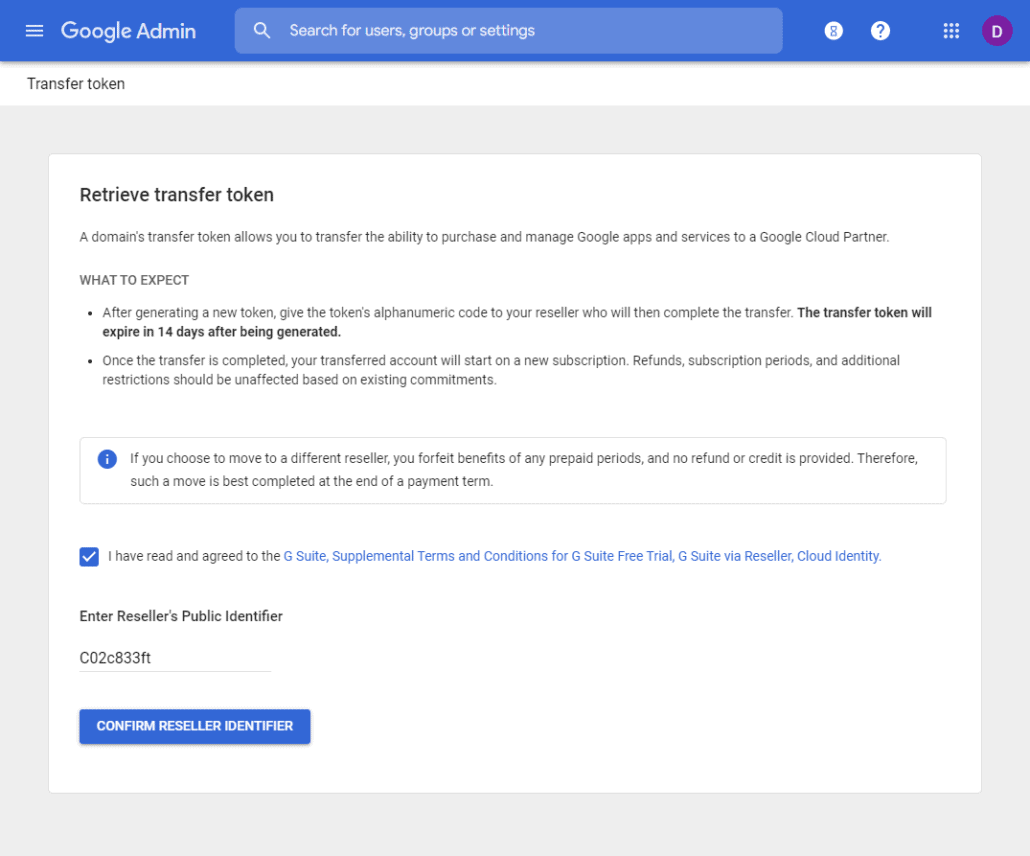Click the Google Admin logo
Screen dimensions: 1030x856
[128, 31]
